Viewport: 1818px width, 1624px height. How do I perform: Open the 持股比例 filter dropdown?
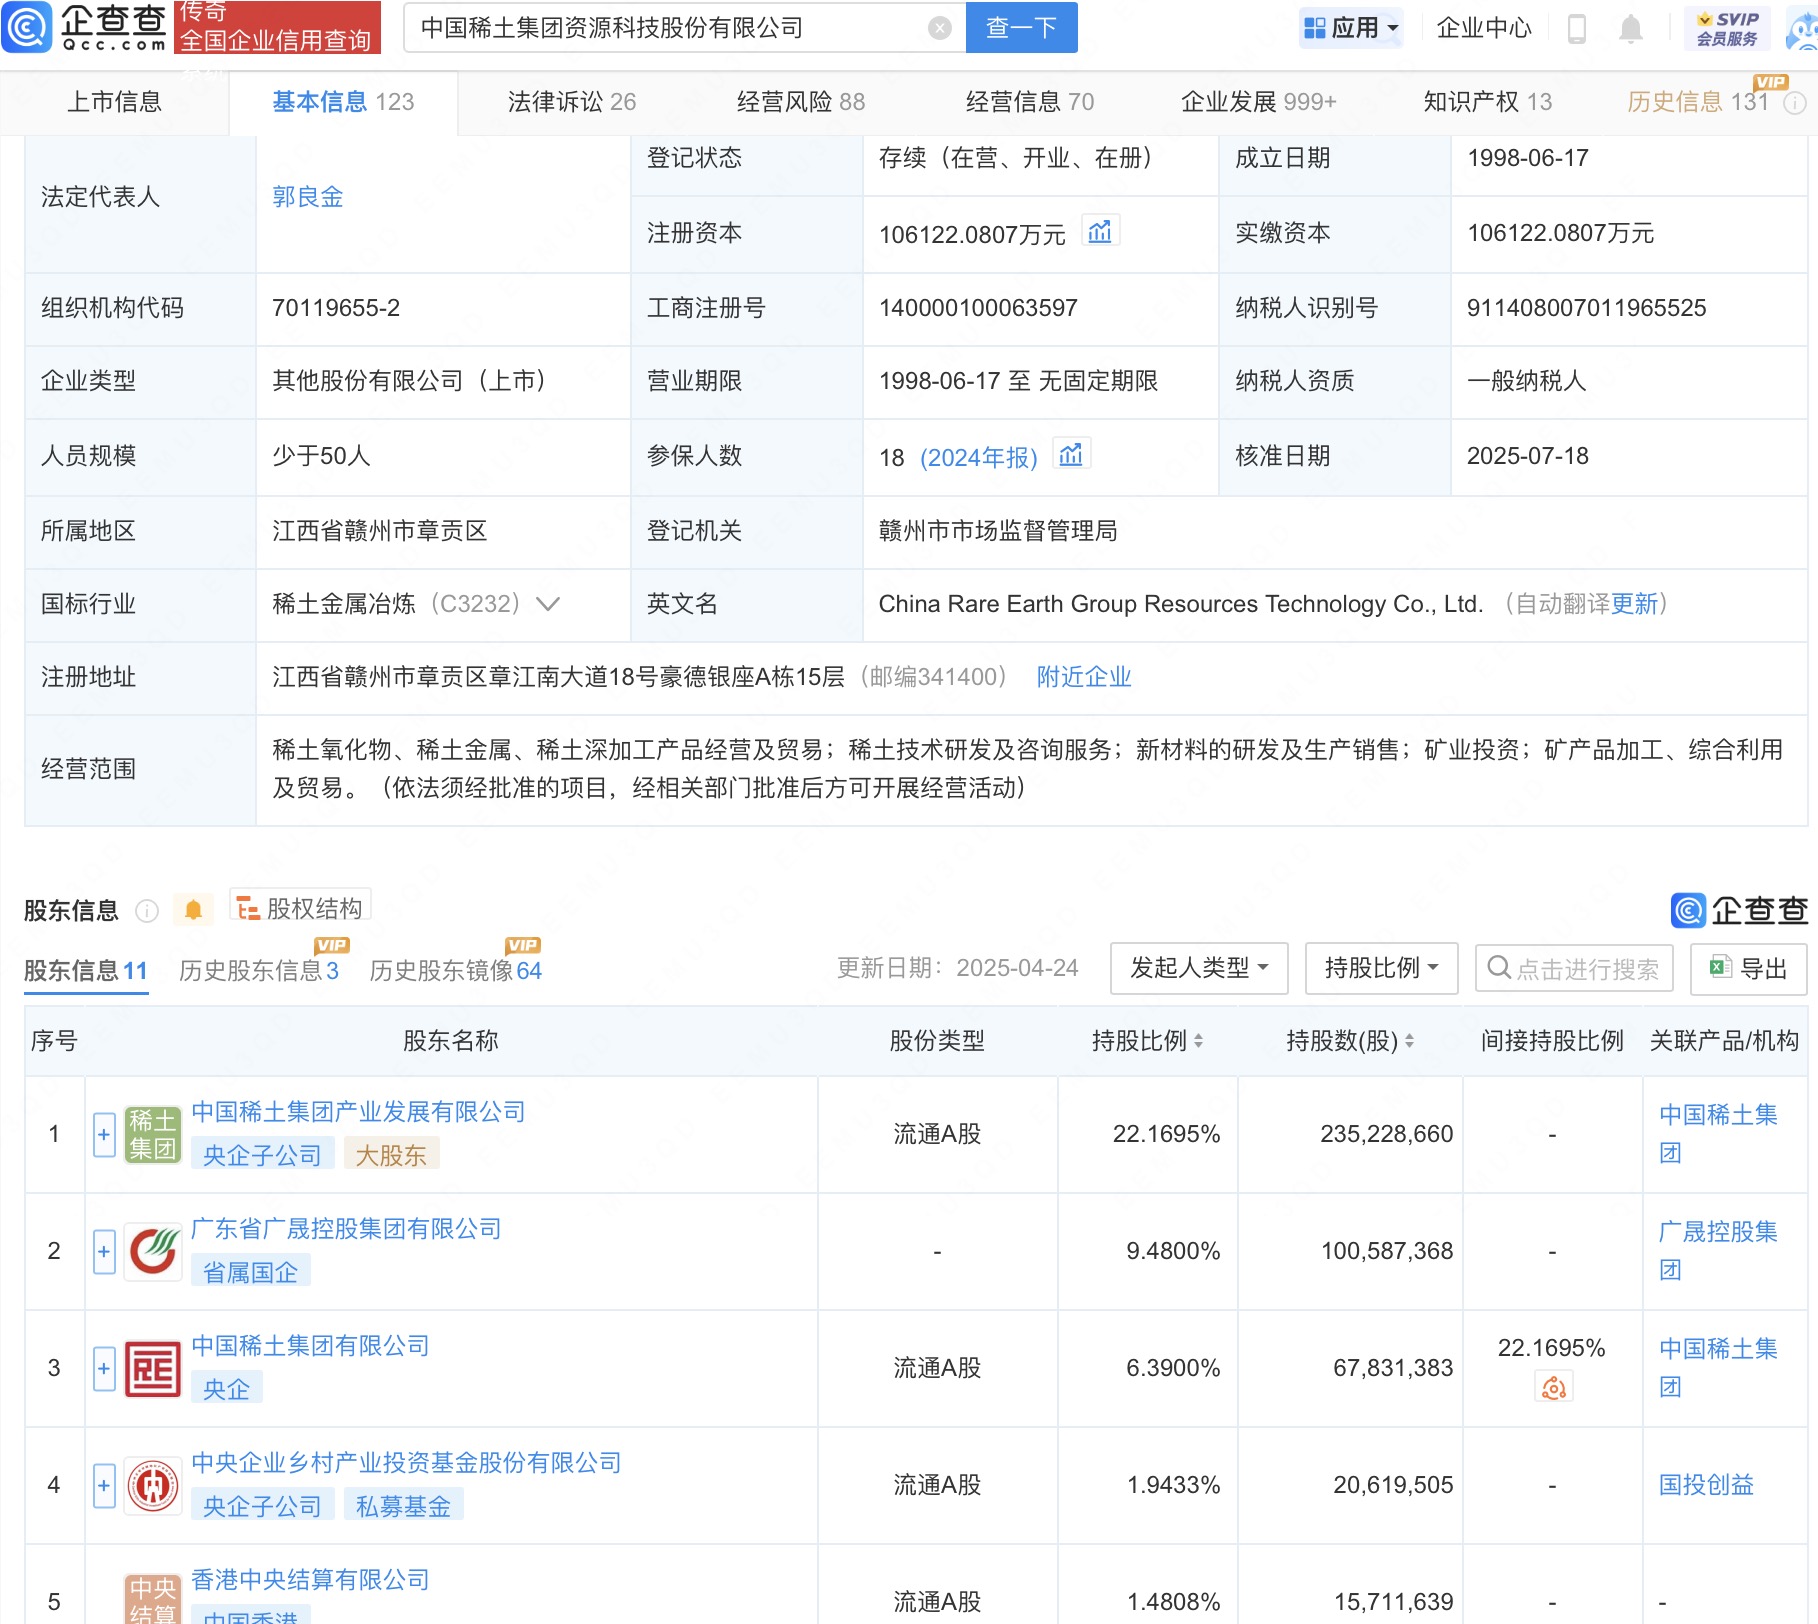1381,968
